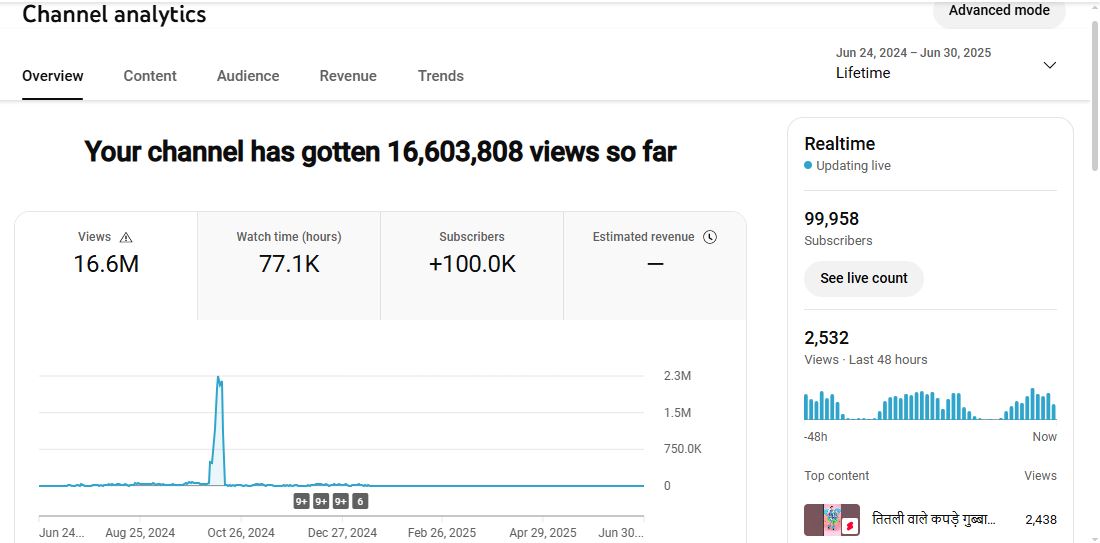The height and width of the screenshot is (543, 1100).
Task: Click the -48h chart label
Action: pos(815,436)
